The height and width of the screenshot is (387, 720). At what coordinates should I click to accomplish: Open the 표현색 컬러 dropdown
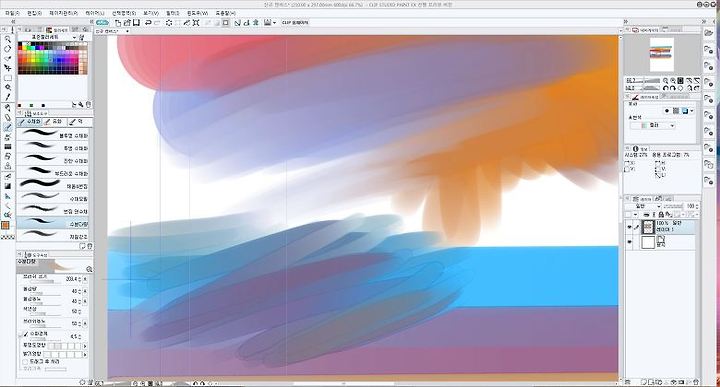tap(653, 125)
